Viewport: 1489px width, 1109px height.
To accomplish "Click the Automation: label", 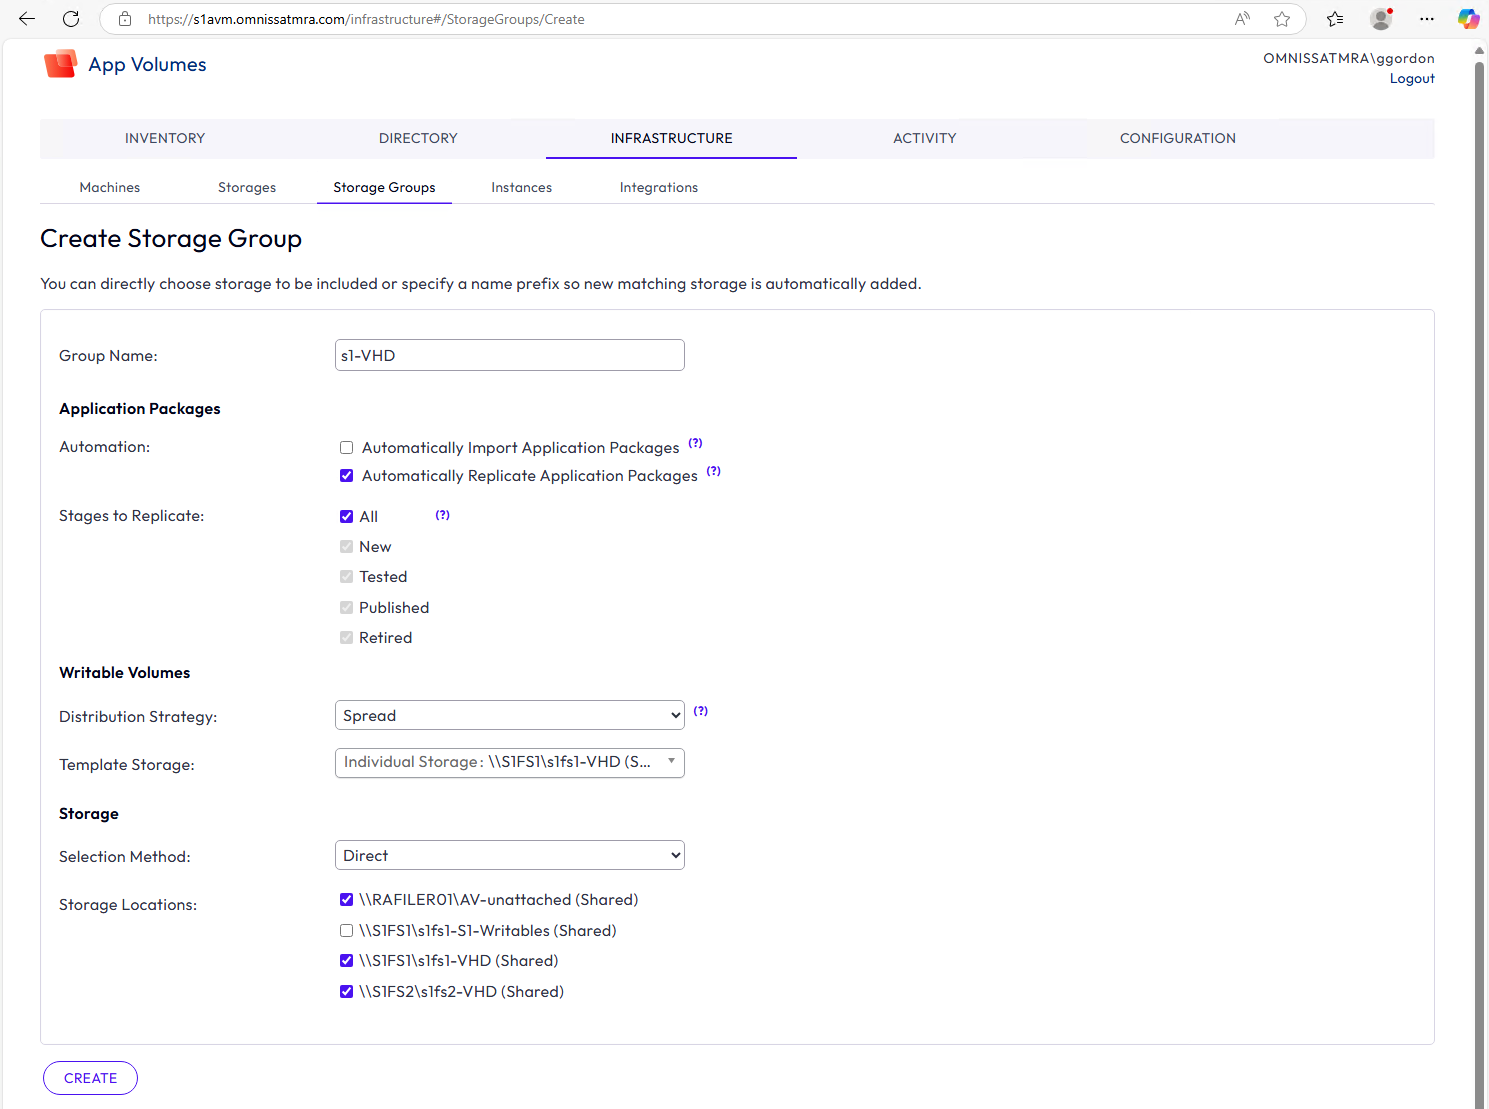I will point(105,447).
